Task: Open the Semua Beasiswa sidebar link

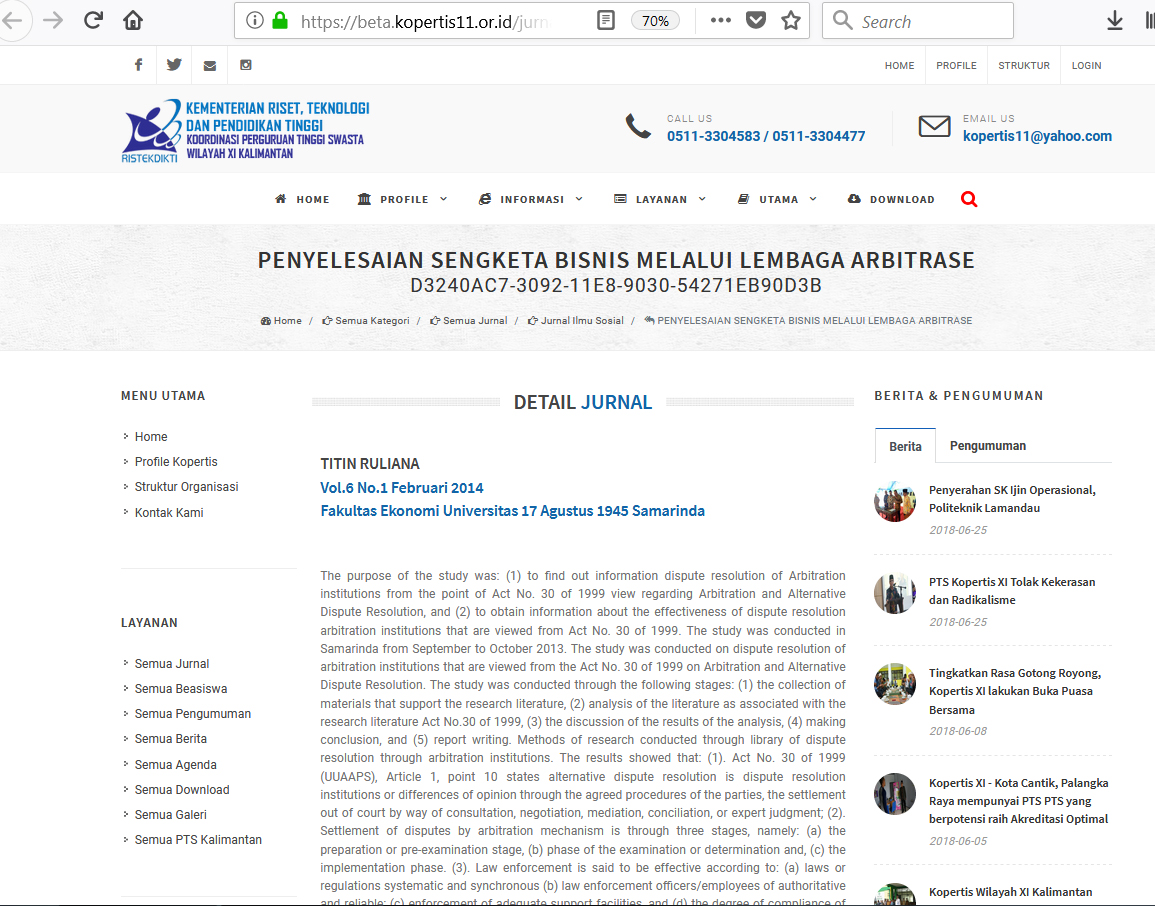Action: coord(181,689)
